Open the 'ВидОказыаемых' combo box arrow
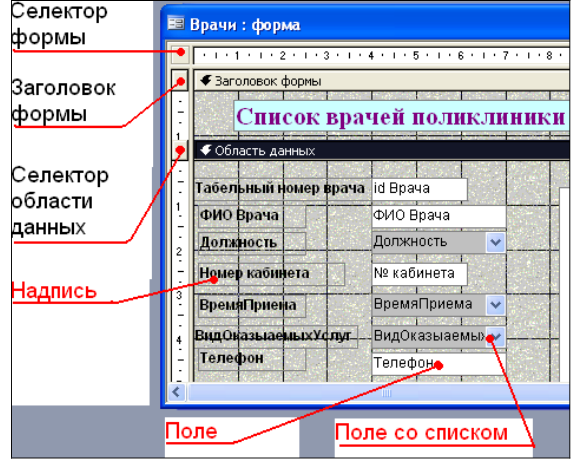 click(x=496, y=336)
